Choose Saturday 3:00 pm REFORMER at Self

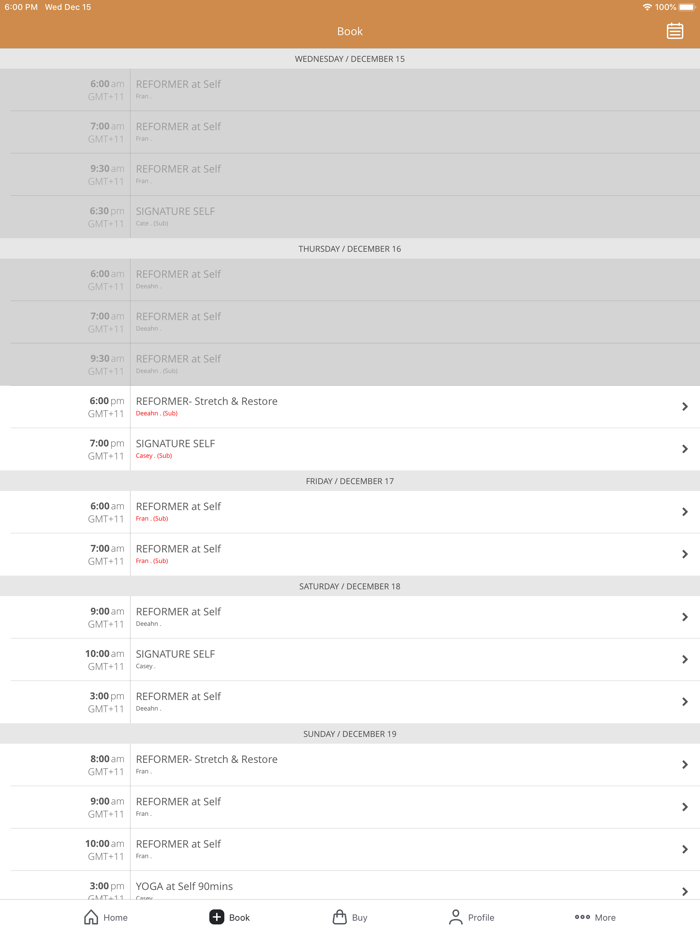[179, 697]
